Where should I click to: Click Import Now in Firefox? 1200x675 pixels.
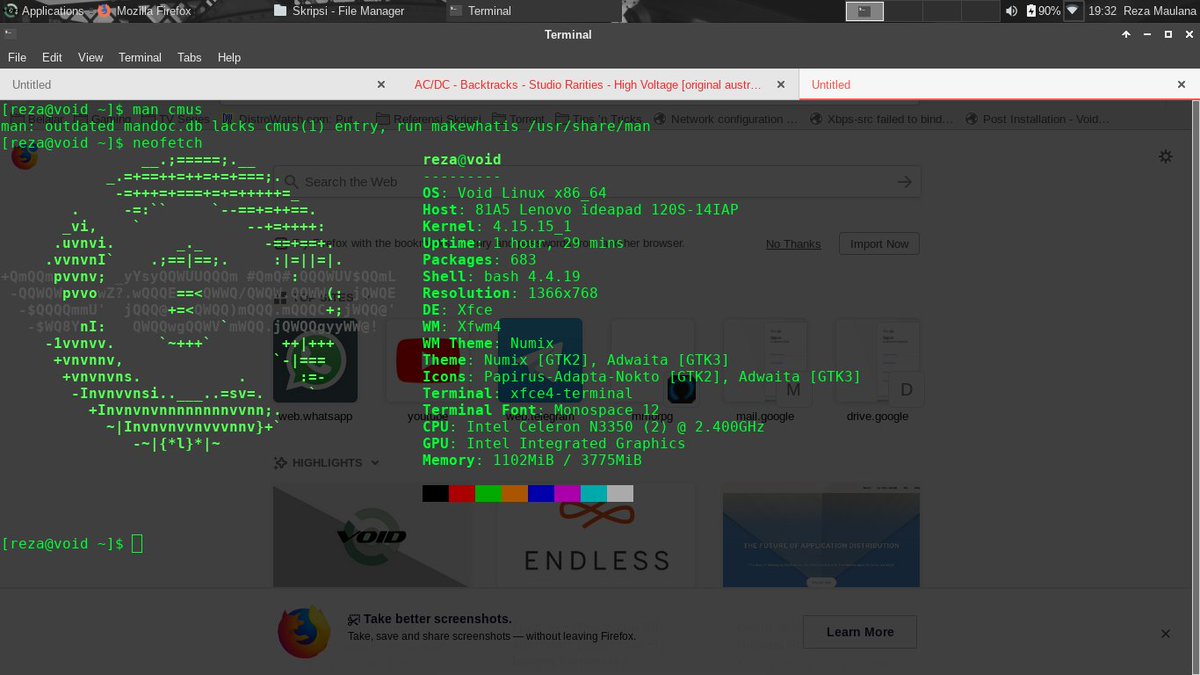click(880, 244)
